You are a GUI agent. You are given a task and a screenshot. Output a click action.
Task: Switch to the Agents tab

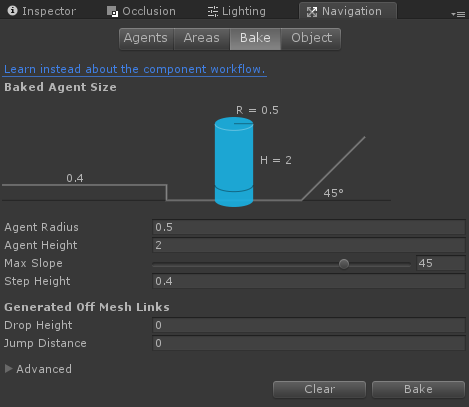coord(146,38)
